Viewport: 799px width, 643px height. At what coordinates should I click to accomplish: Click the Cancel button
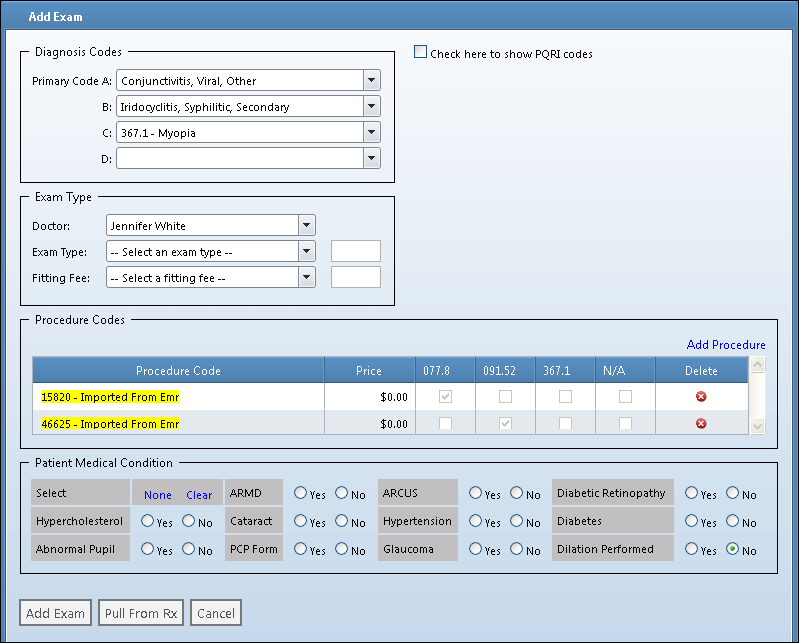click(x=216, y=613)
